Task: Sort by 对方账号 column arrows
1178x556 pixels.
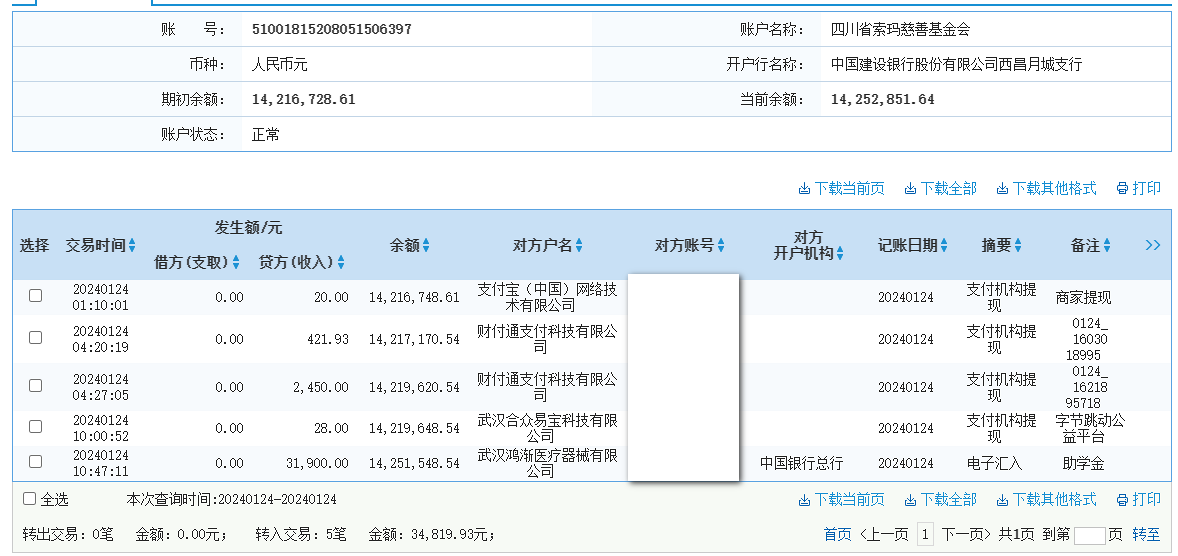Action: (x=720, y=245)
